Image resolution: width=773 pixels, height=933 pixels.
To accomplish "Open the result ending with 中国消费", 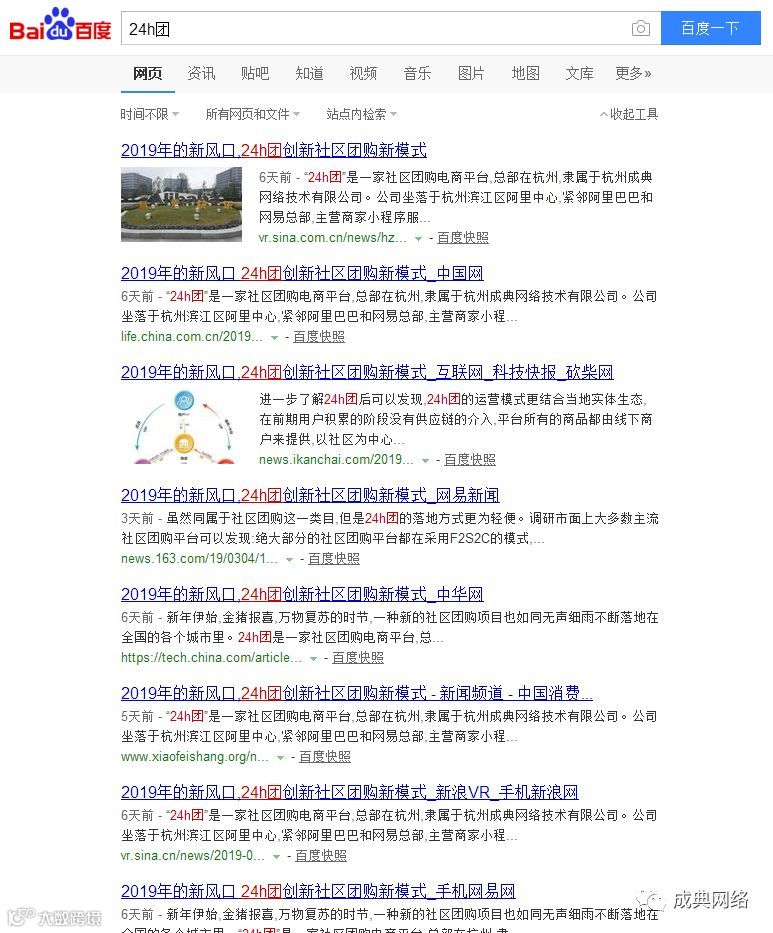I will [x=357, y=693].
